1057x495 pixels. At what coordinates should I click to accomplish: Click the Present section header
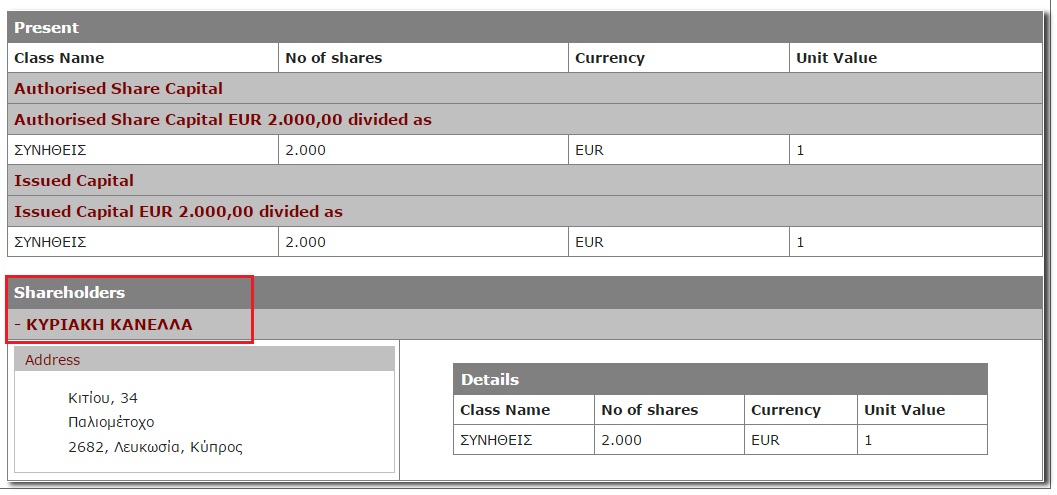point(47,27)
